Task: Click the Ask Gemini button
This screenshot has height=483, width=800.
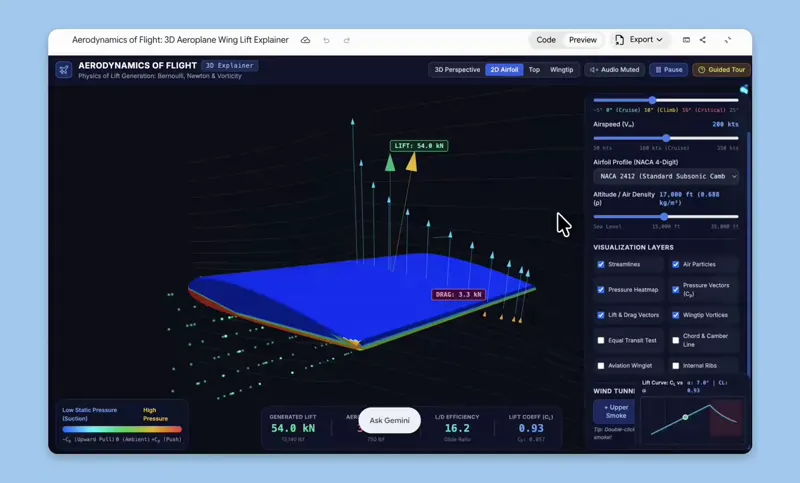Action: tap(390, 420)
